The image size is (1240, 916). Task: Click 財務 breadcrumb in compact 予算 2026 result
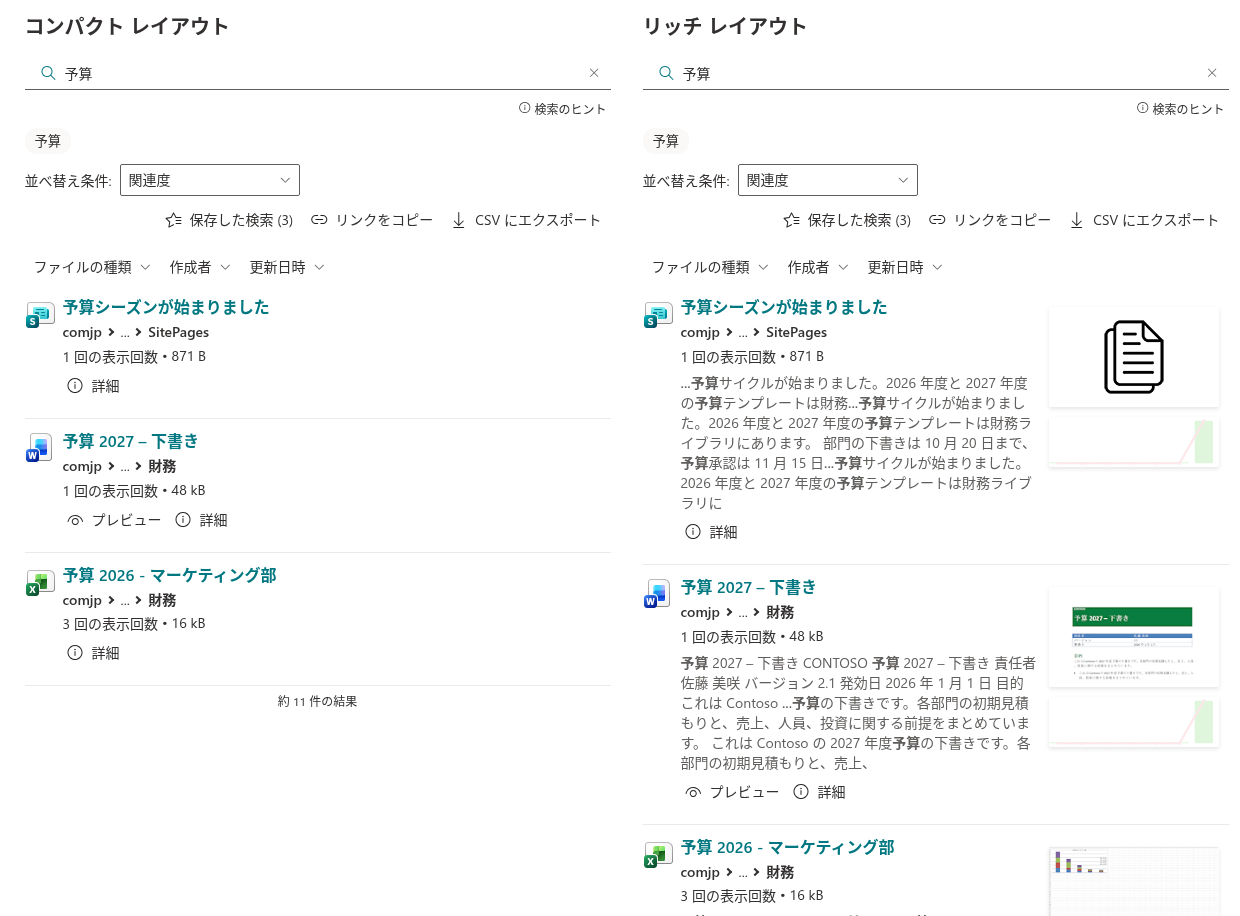coord(162,601)
